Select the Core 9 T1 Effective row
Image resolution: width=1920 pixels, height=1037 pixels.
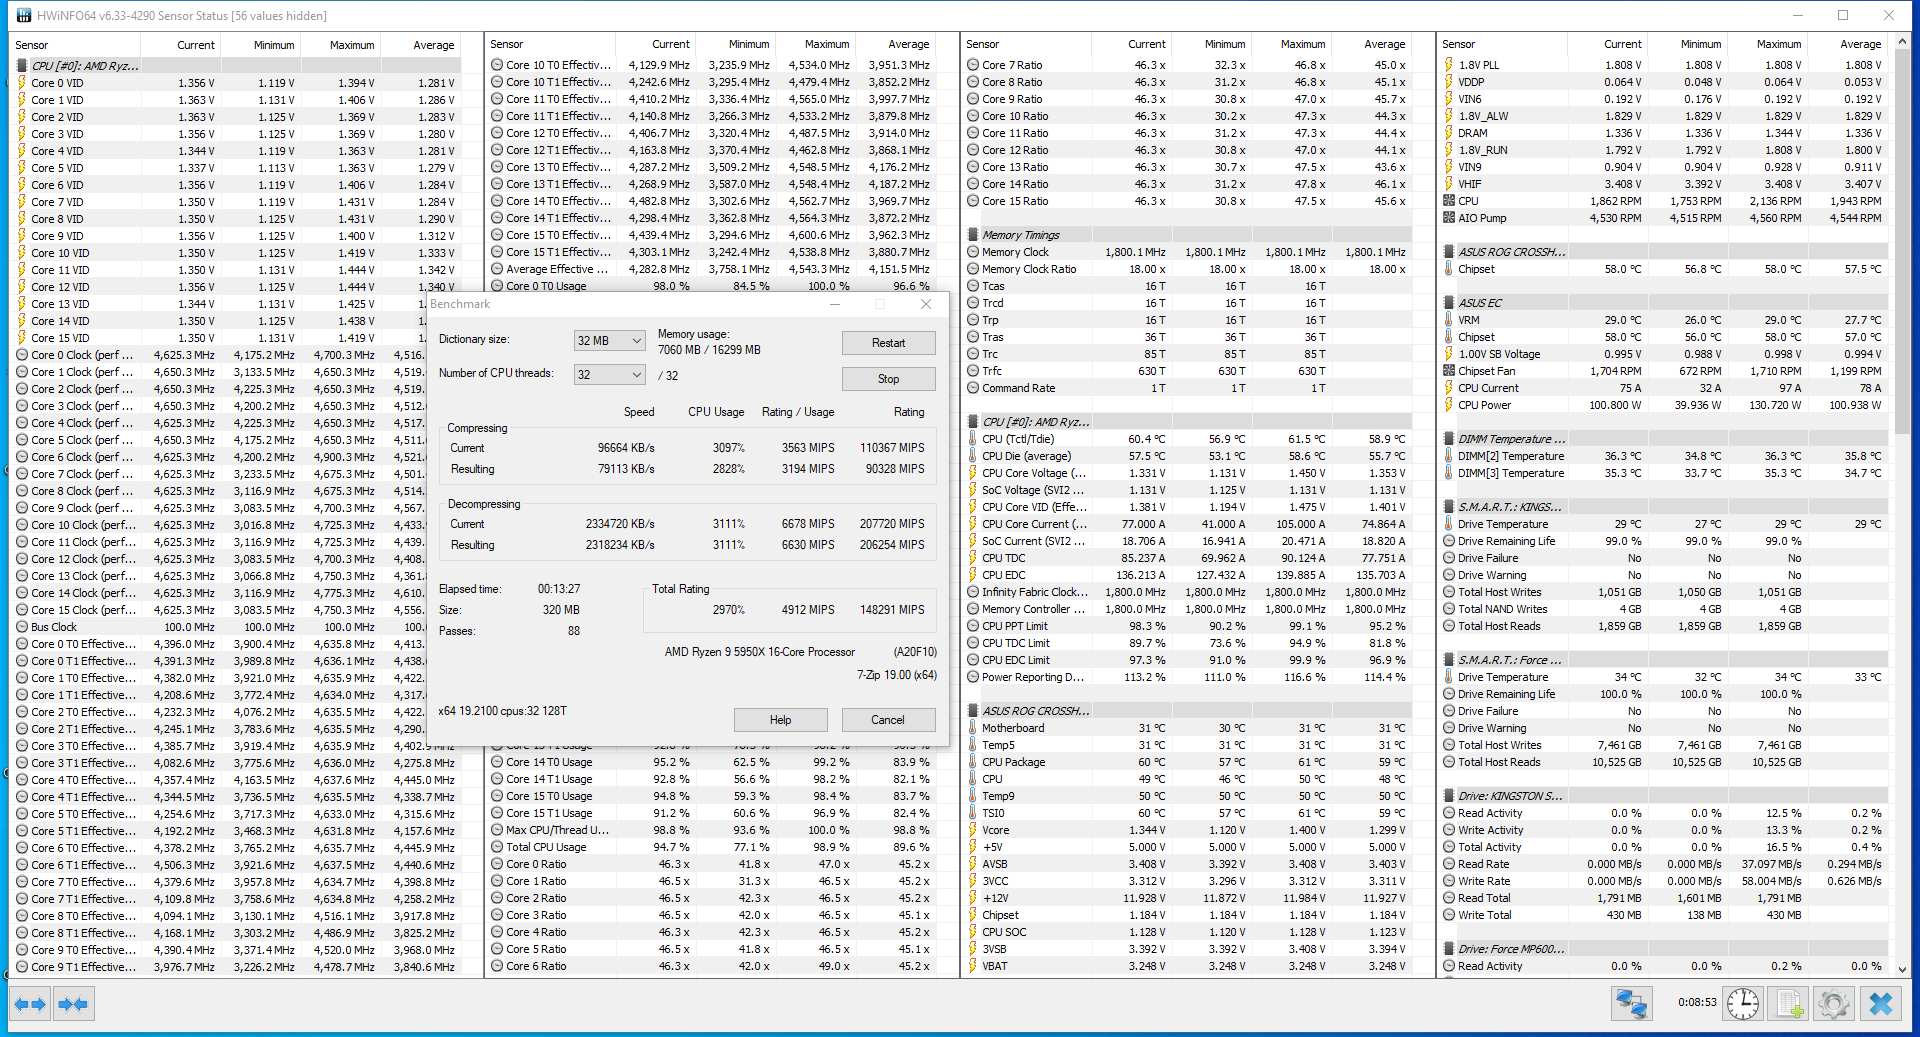point(235,967)
